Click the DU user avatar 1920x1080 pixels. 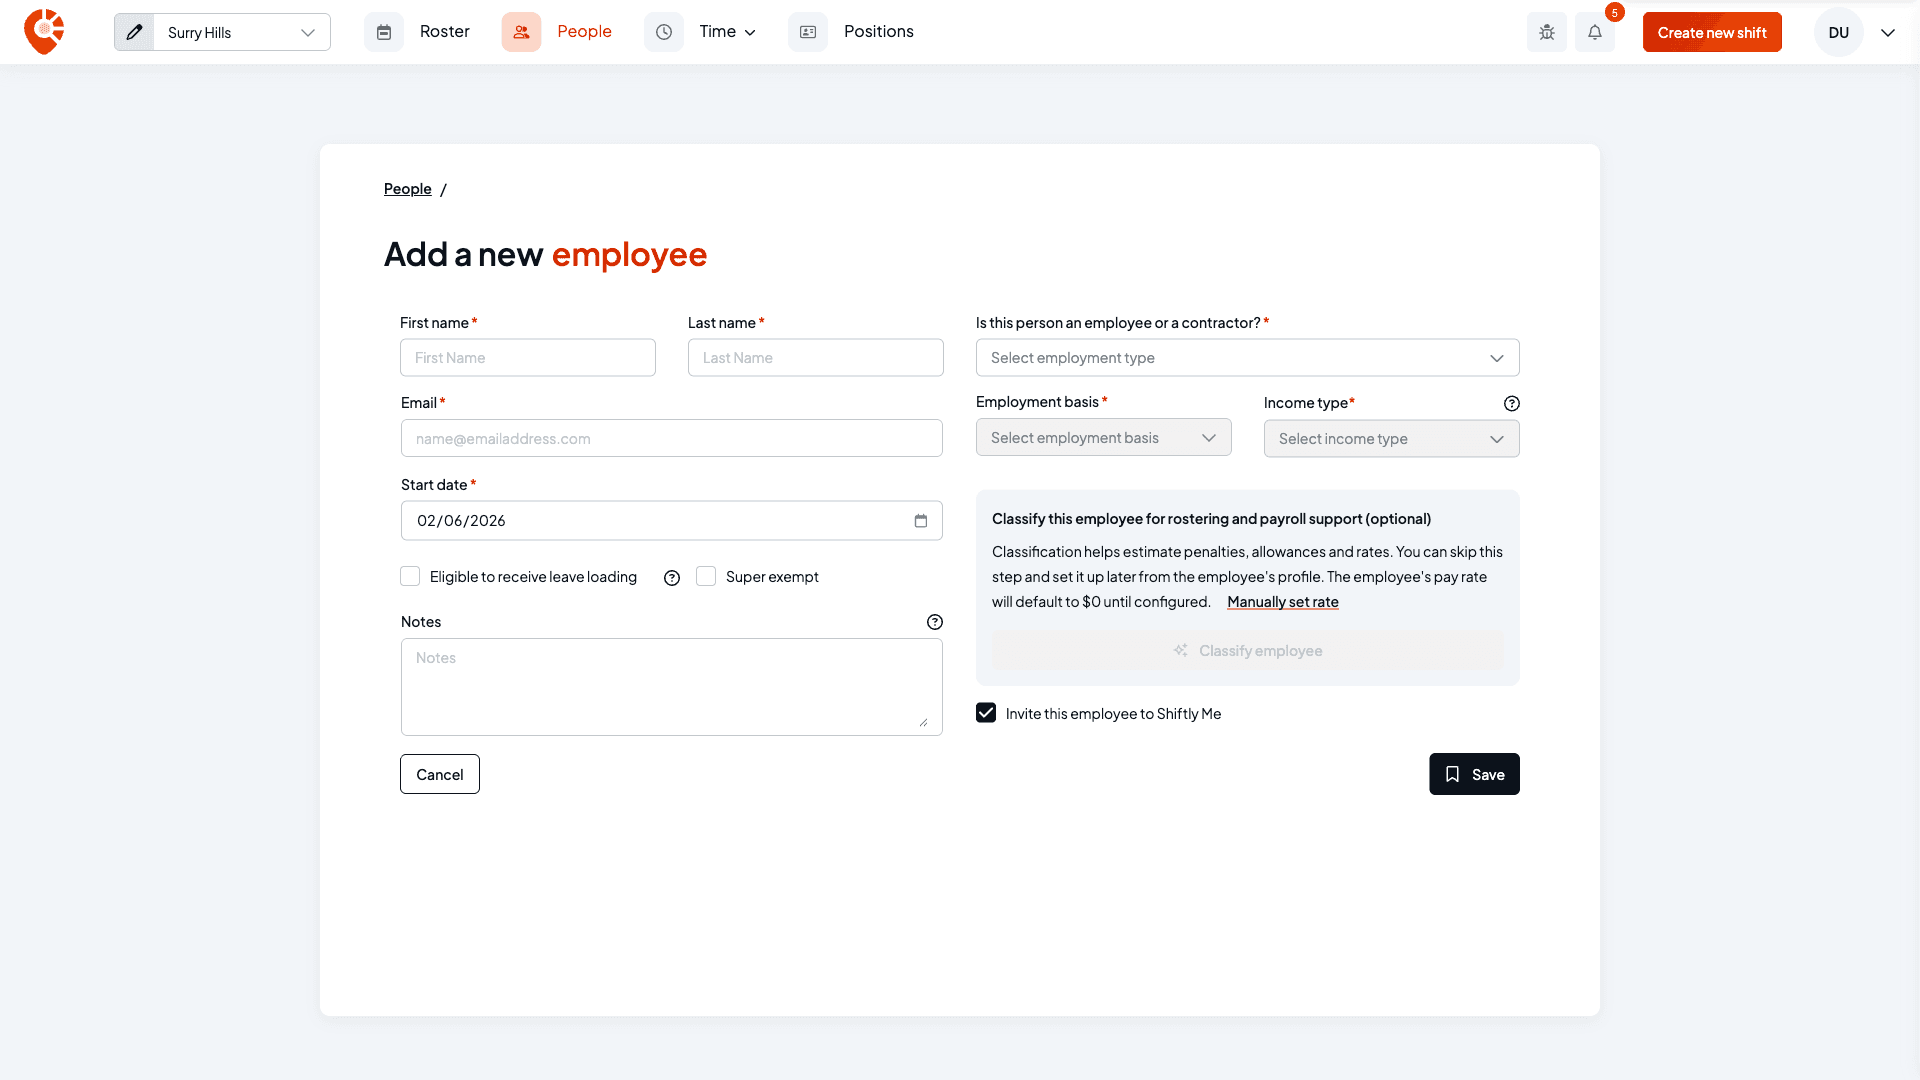click(x=1838, y=32)
